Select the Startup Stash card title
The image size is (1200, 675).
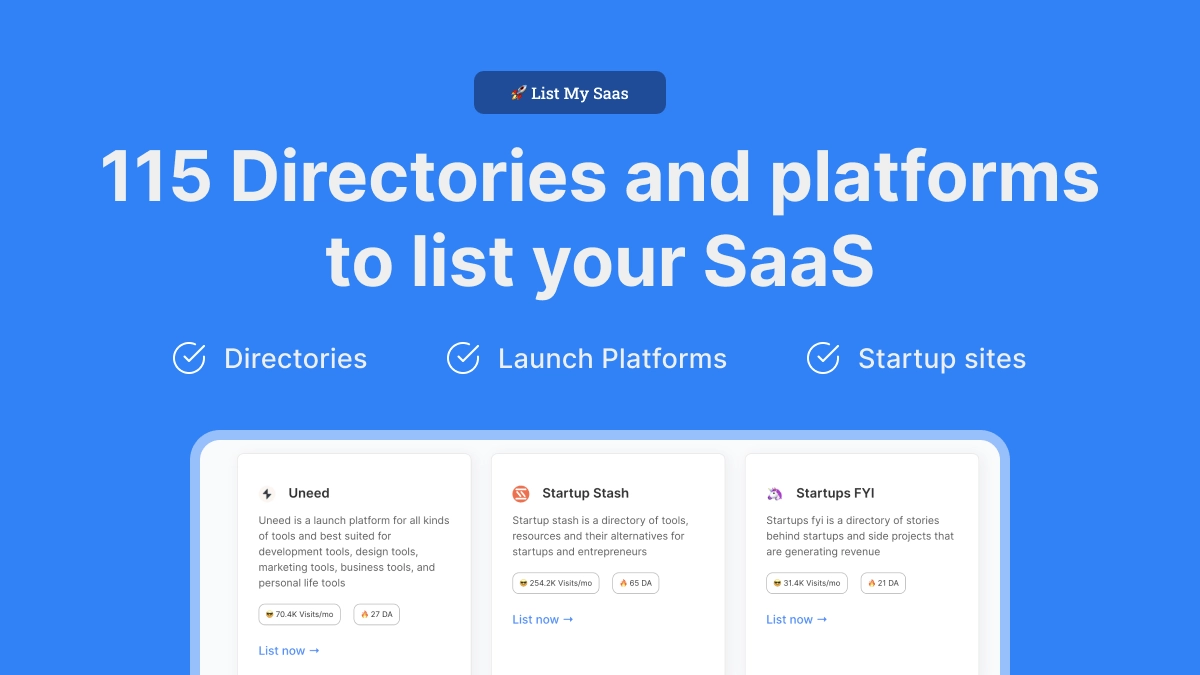coord(585,493)
